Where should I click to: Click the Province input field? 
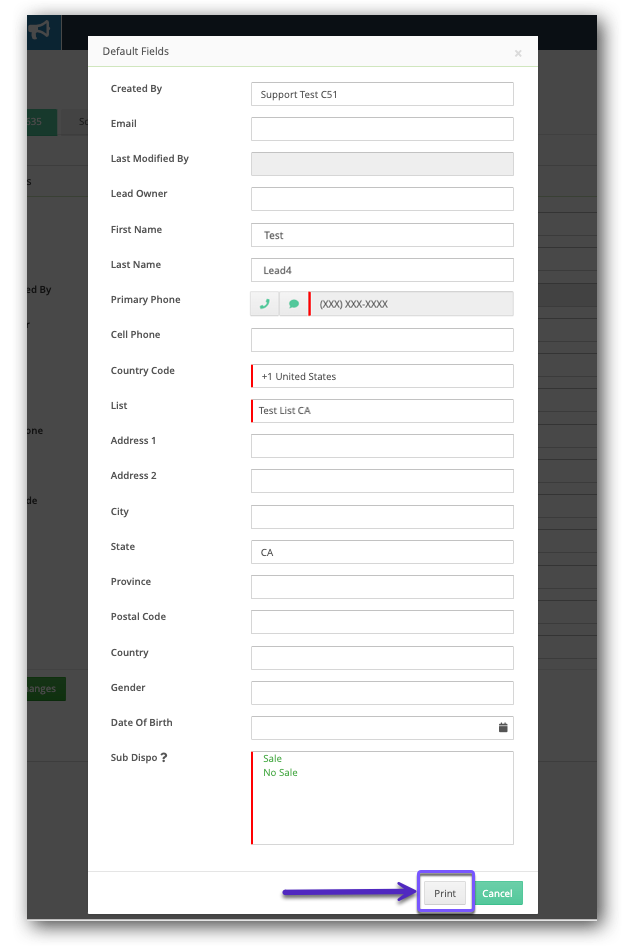382,587
